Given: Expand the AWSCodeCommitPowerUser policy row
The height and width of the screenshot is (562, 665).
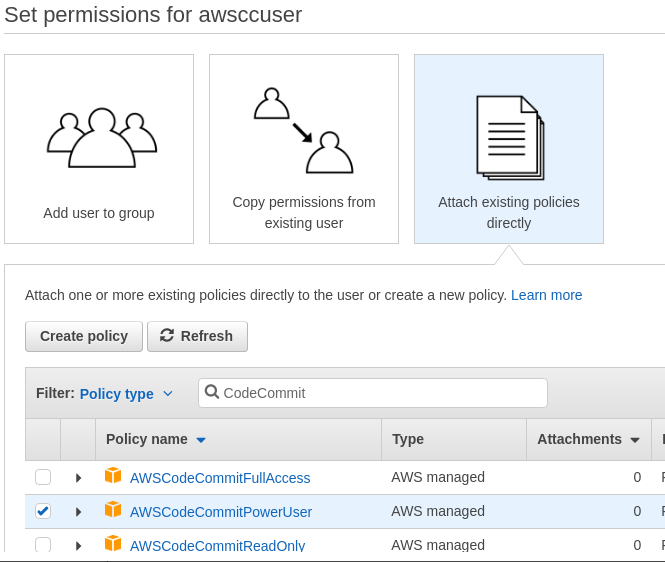Looking at the screenshot, I should click(78, 512).
